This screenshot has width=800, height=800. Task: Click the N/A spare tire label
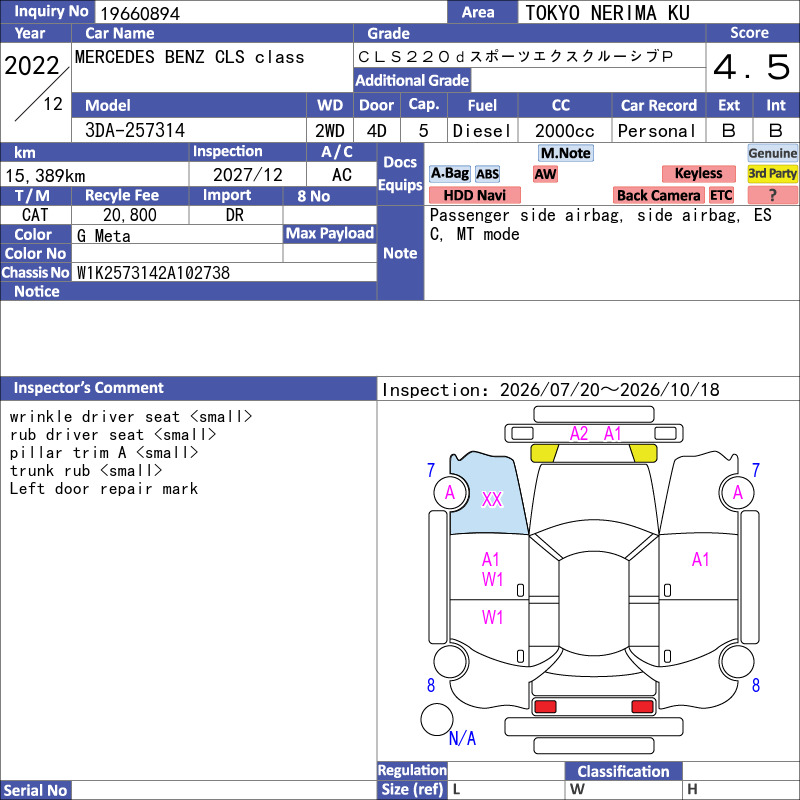[462, 738]
